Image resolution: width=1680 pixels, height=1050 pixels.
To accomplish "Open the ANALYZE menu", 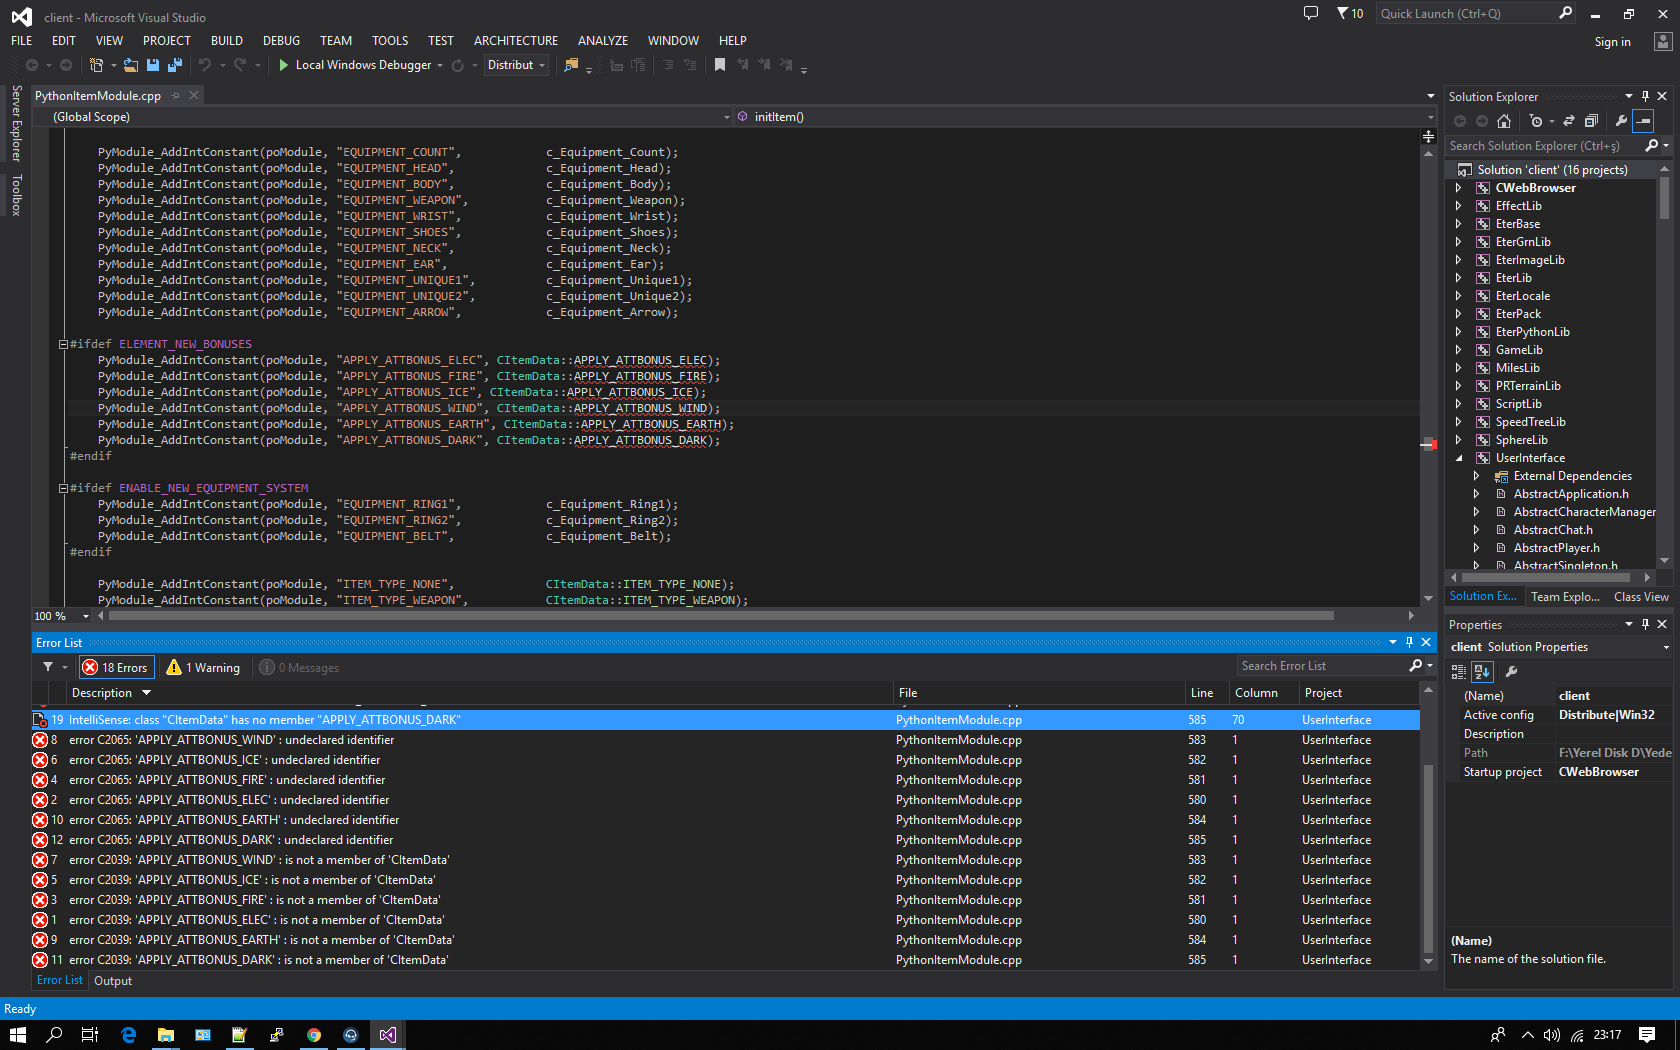I will click(x=603, y=41).
